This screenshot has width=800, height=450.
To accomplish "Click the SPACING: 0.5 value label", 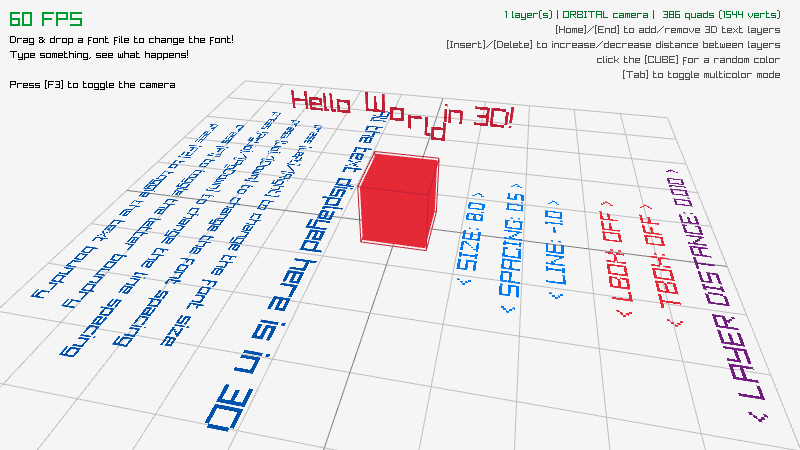I will (514, 246).
